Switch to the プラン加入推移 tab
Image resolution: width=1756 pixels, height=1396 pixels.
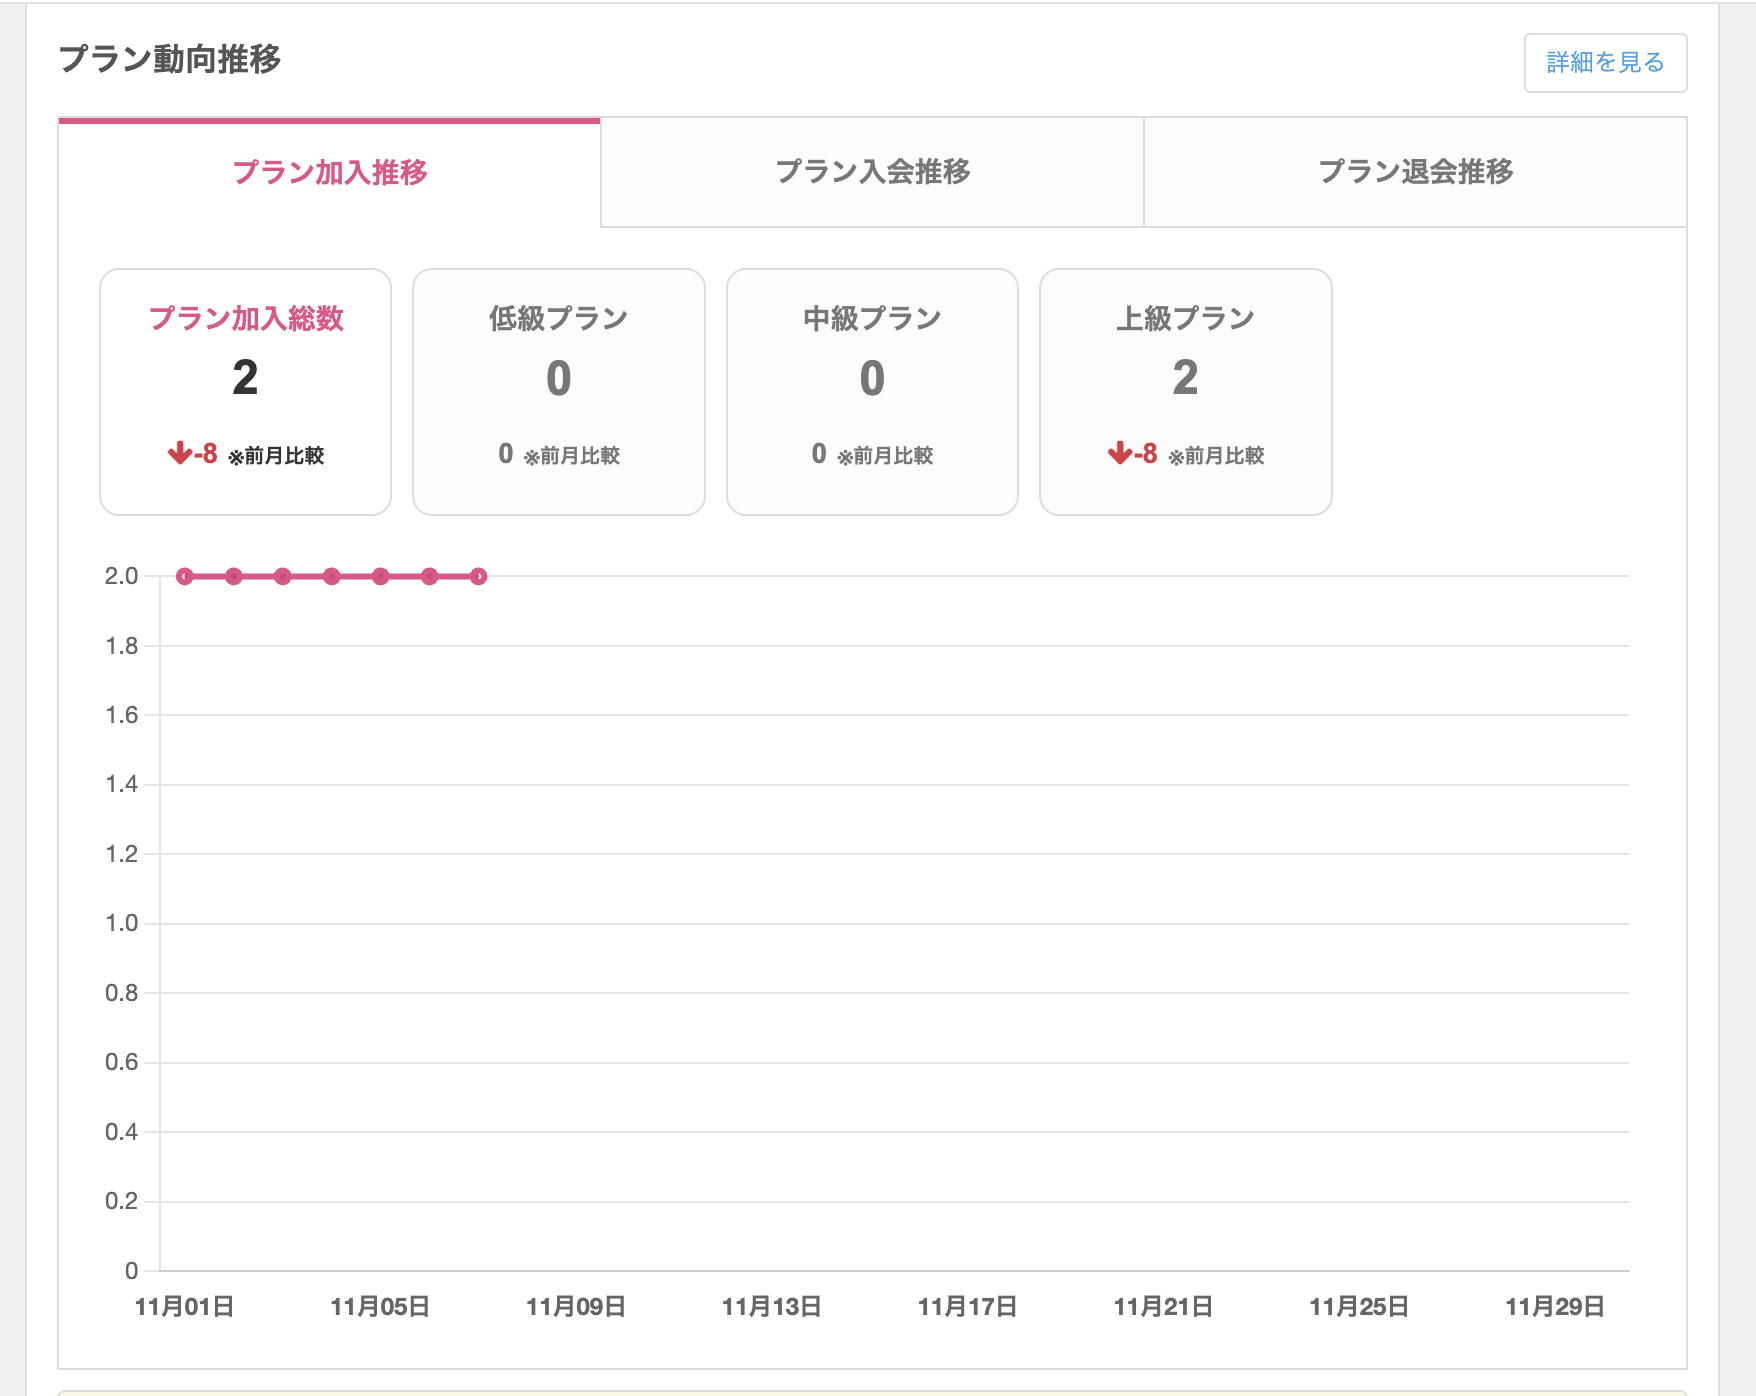pos(329,172)
